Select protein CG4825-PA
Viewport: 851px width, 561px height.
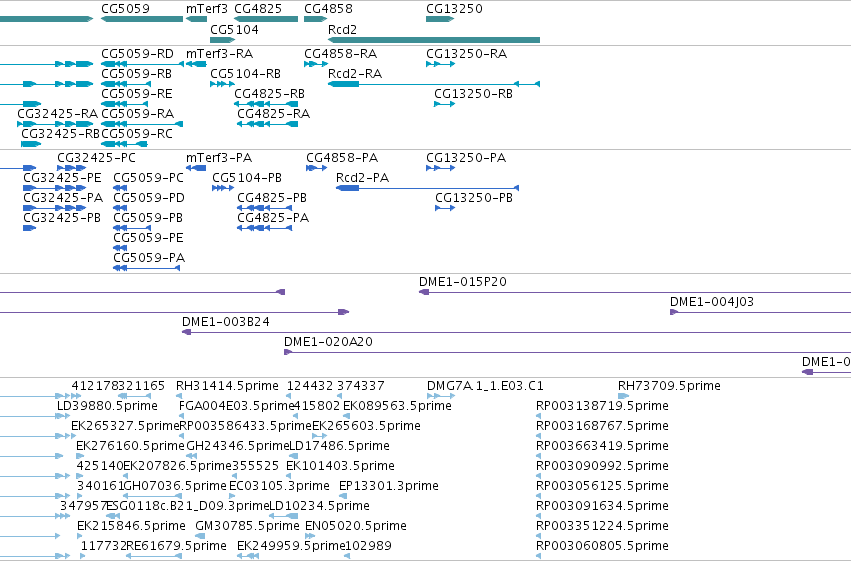coord(265,228)
